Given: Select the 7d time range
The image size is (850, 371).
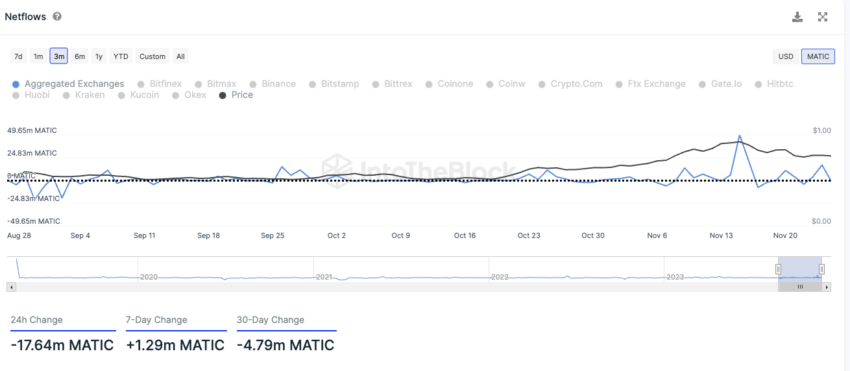Looking at the screenshot, I should click(x=18, y=56).
